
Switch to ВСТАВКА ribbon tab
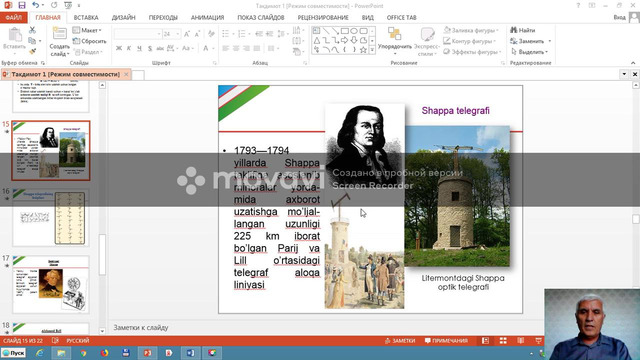(86, 18)
